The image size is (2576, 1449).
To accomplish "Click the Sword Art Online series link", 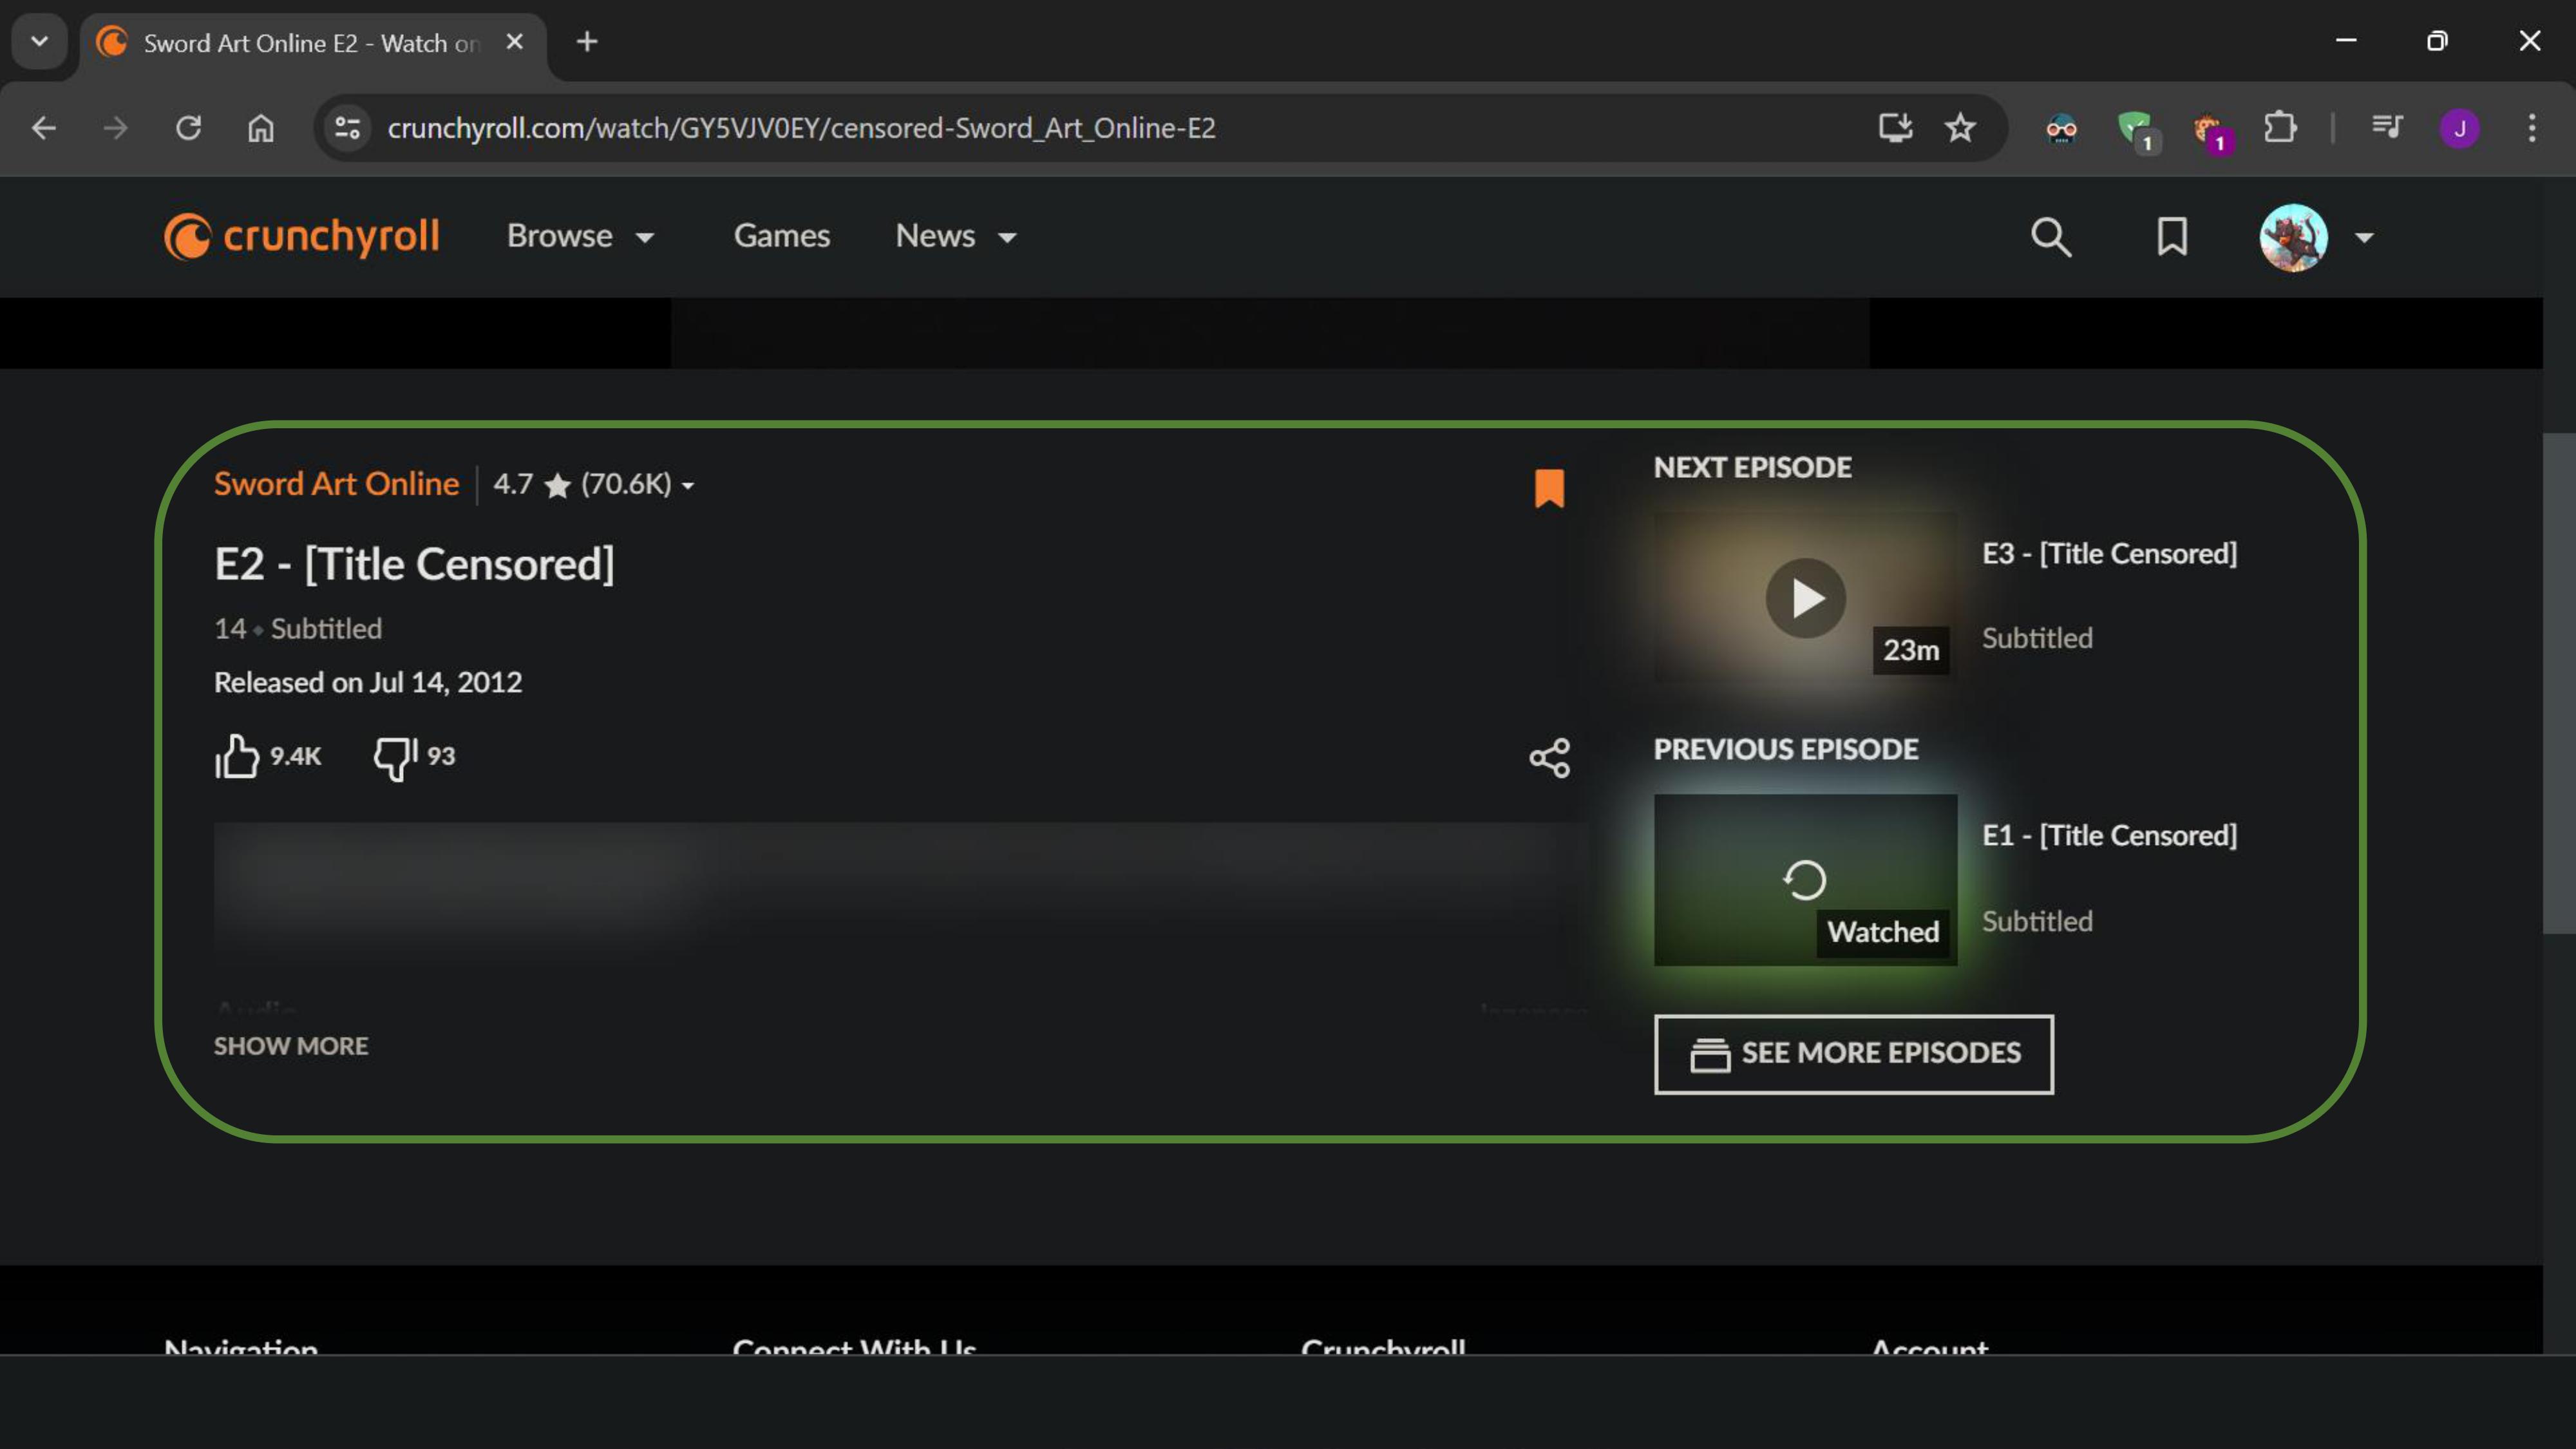I will pyautogui.click(x=336, y=484).
